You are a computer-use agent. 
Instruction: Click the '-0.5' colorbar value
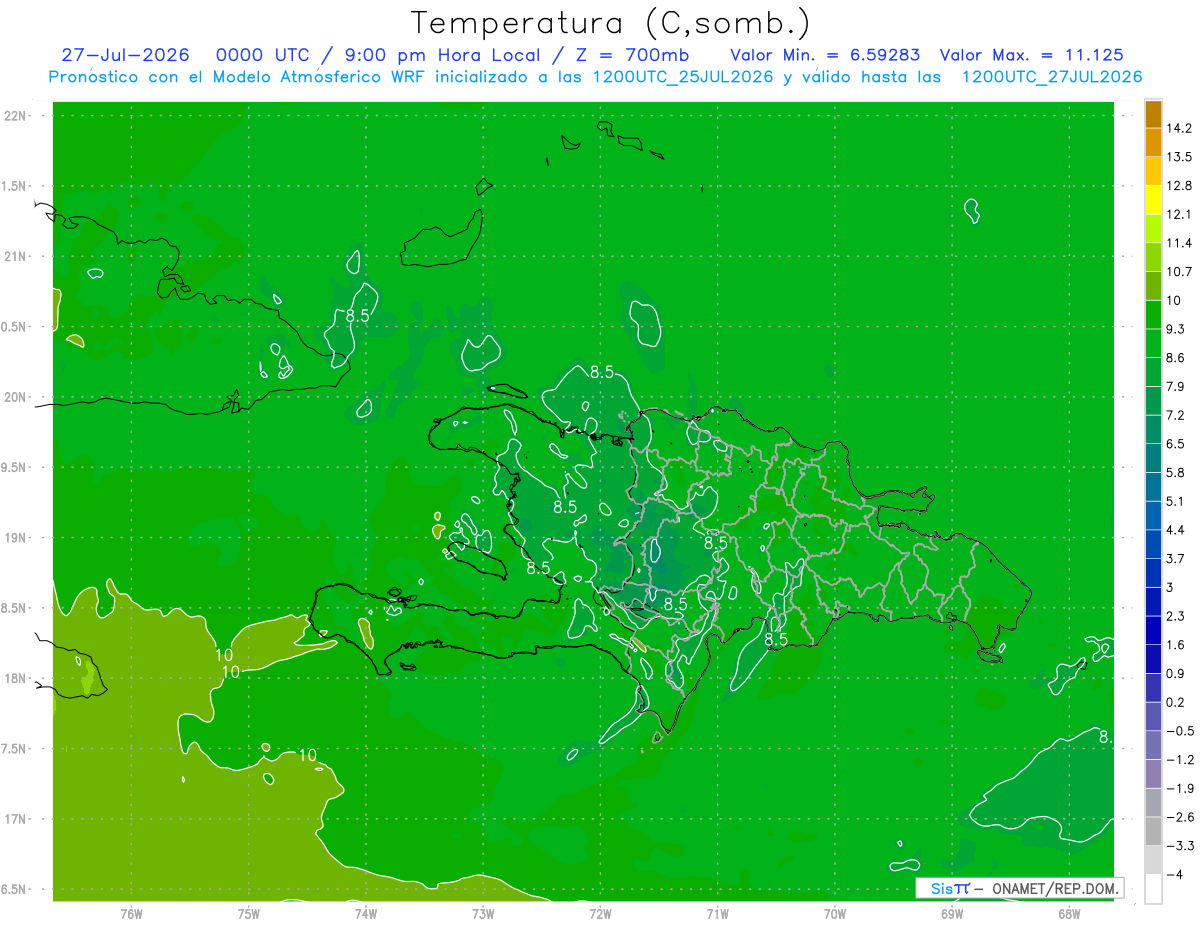[1180, 730]
